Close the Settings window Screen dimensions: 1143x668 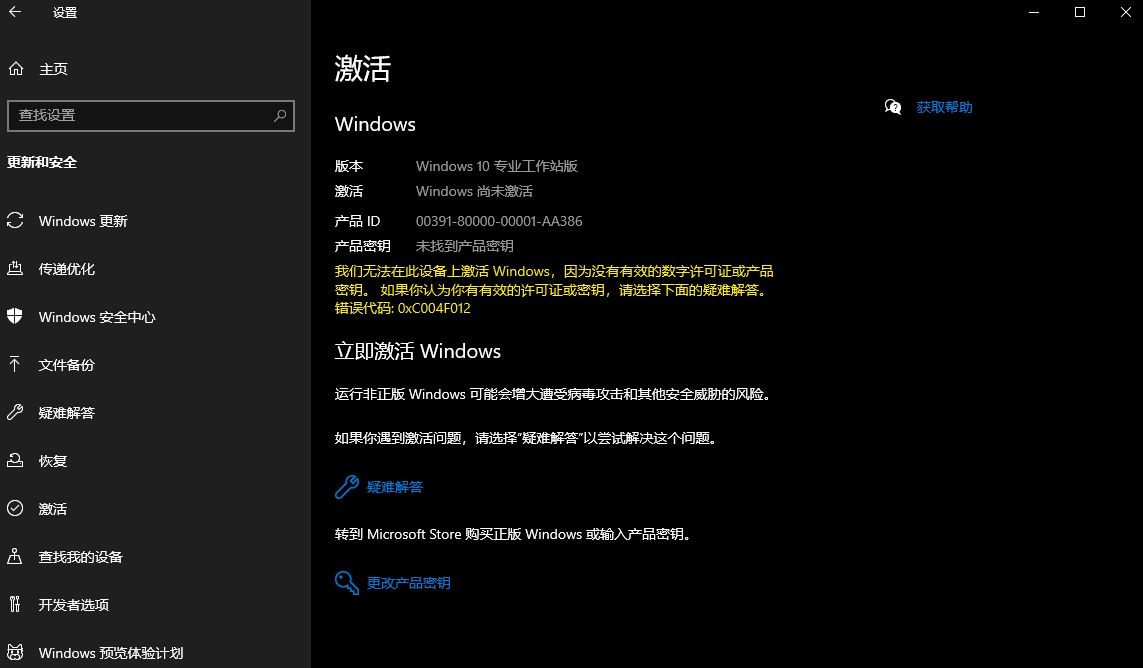click(1126, 12)
